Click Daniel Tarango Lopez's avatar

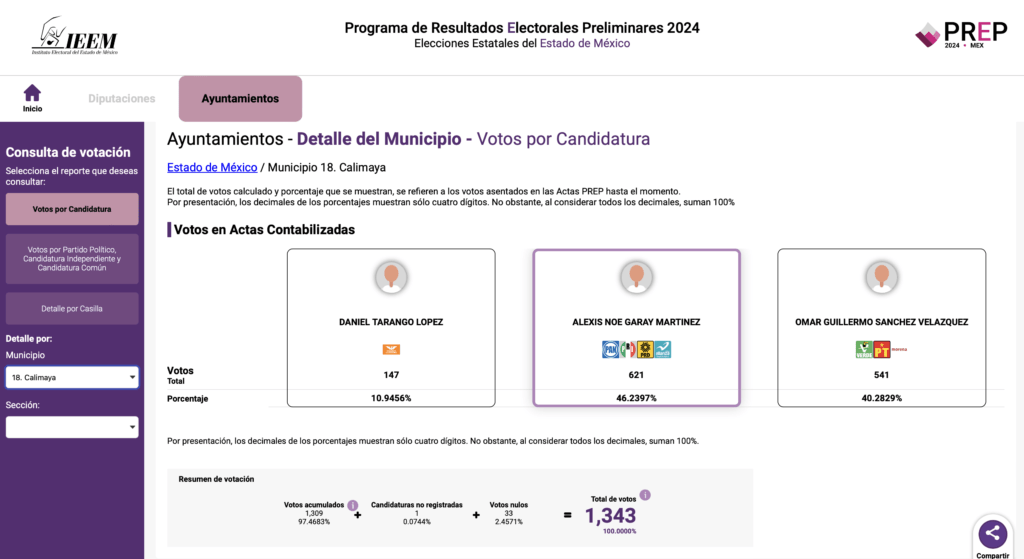pos(391,276)
